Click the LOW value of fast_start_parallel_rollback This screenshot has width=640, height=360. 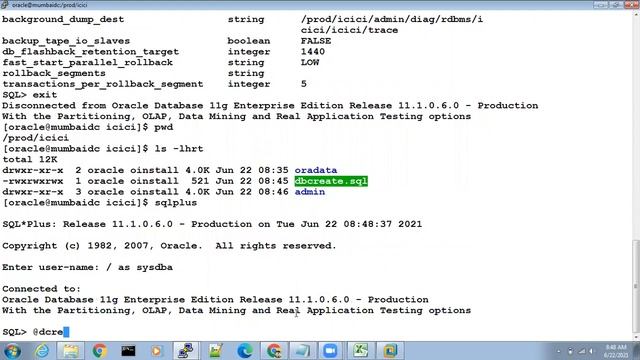tap(310, 62)
